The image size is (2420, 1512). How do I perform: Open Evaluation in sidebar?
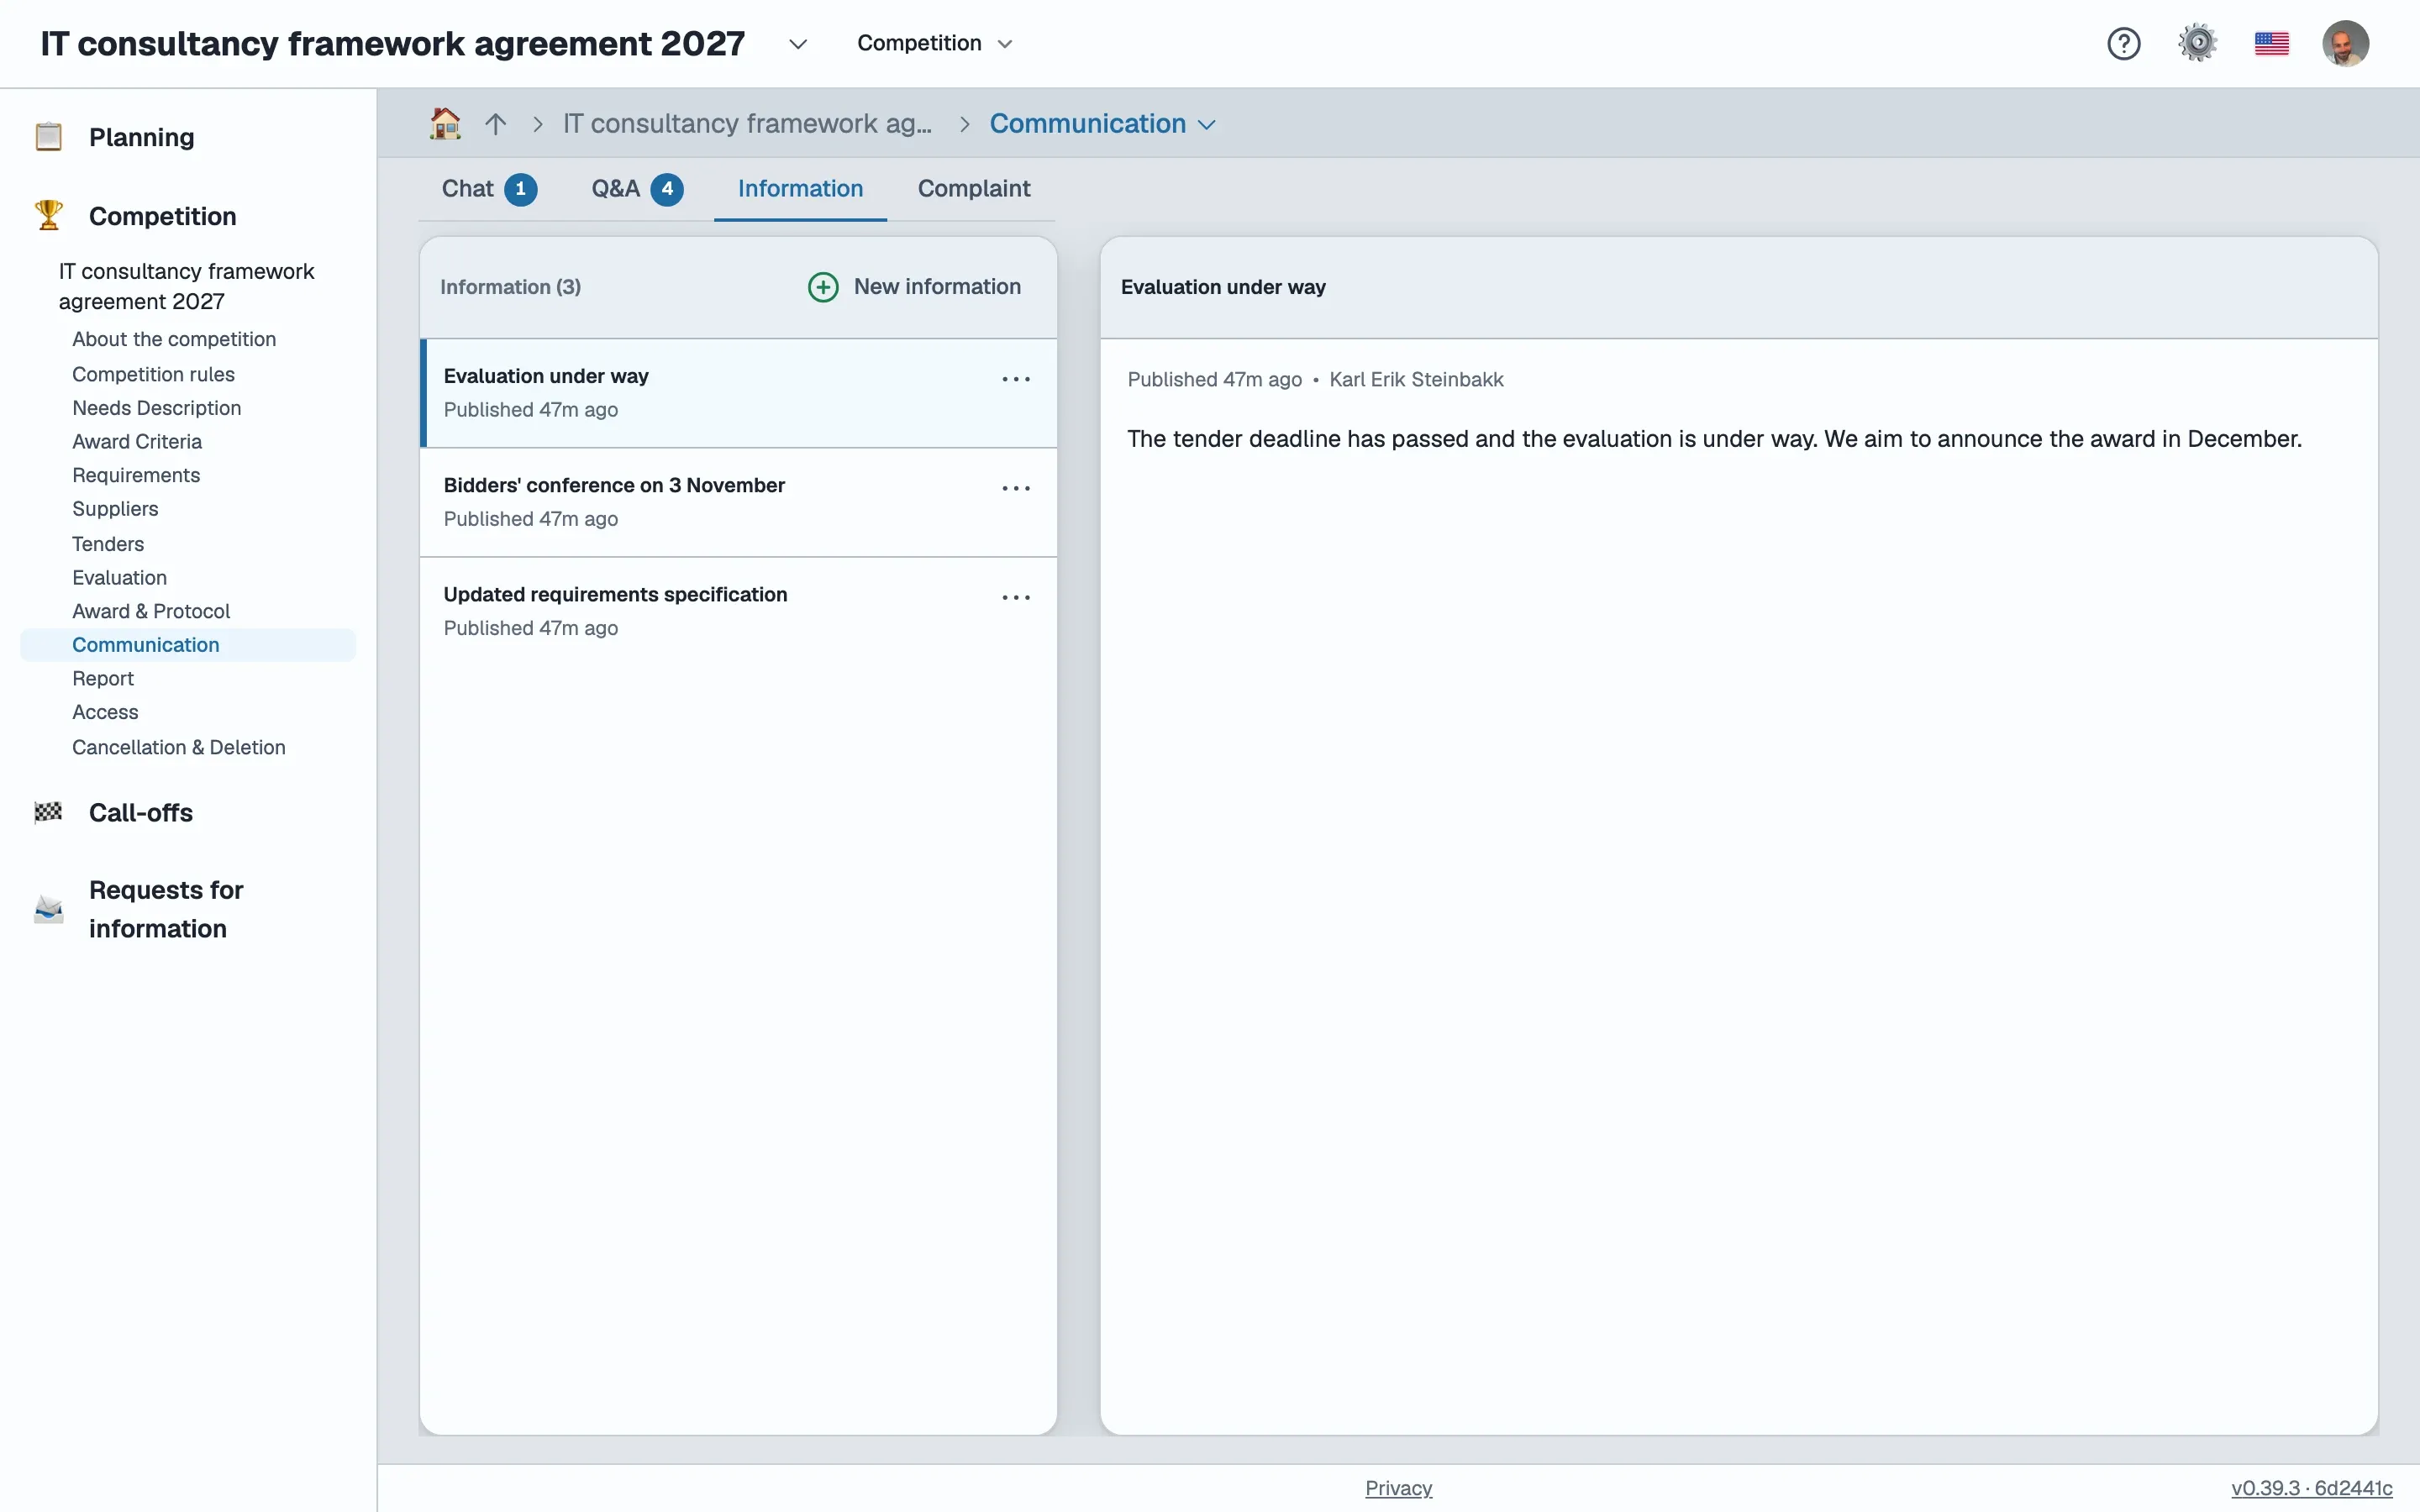119,577
